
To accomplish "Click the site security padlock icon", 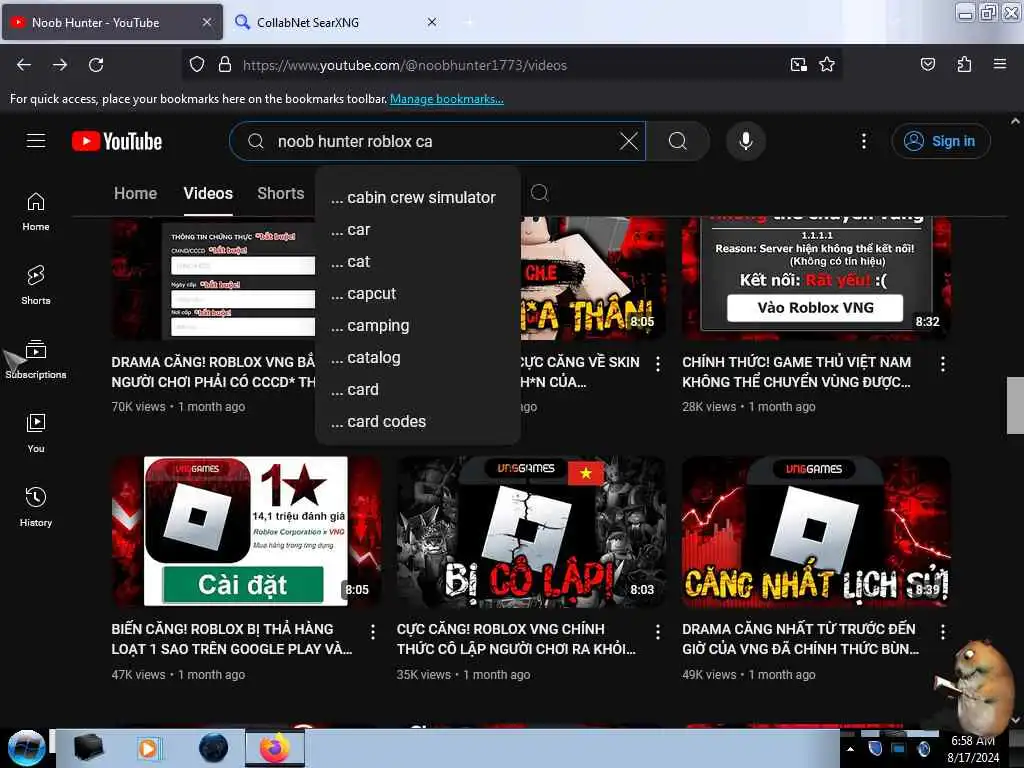I will [225, 65].
